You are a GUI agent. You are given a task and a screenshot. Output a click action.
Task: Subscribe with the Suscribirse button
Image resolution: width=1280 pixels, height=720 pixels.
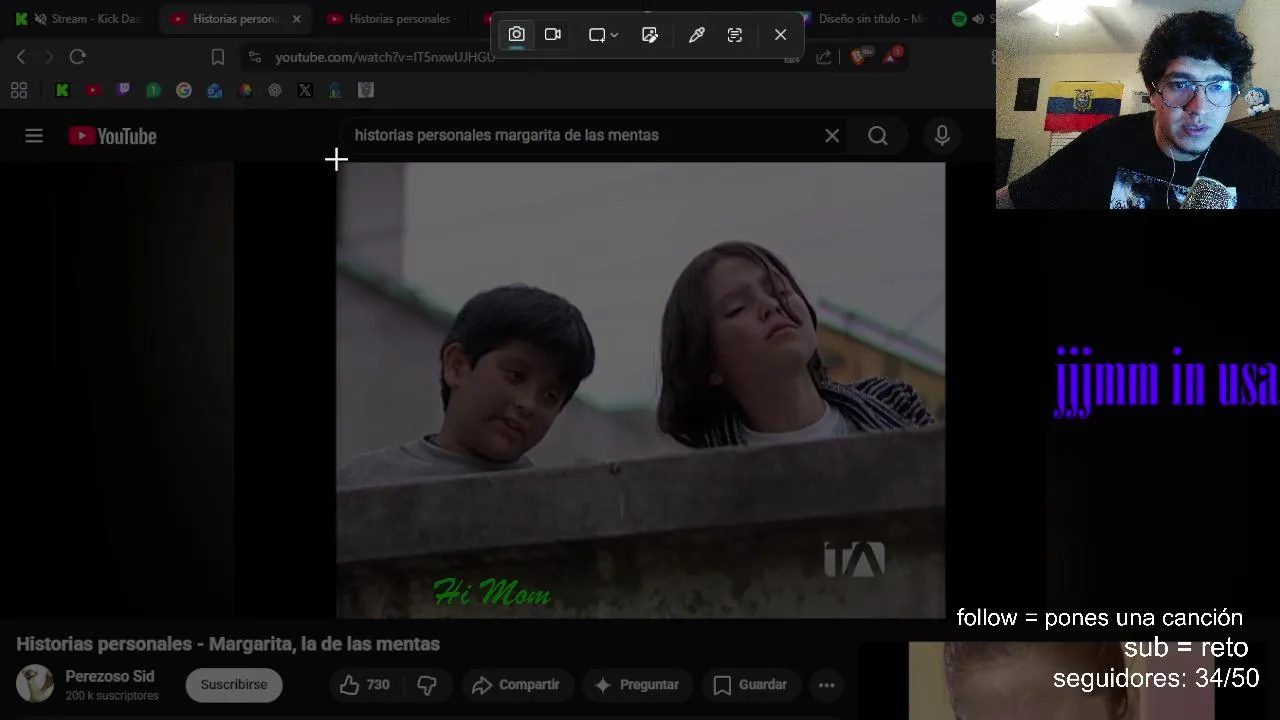point(234,685)
